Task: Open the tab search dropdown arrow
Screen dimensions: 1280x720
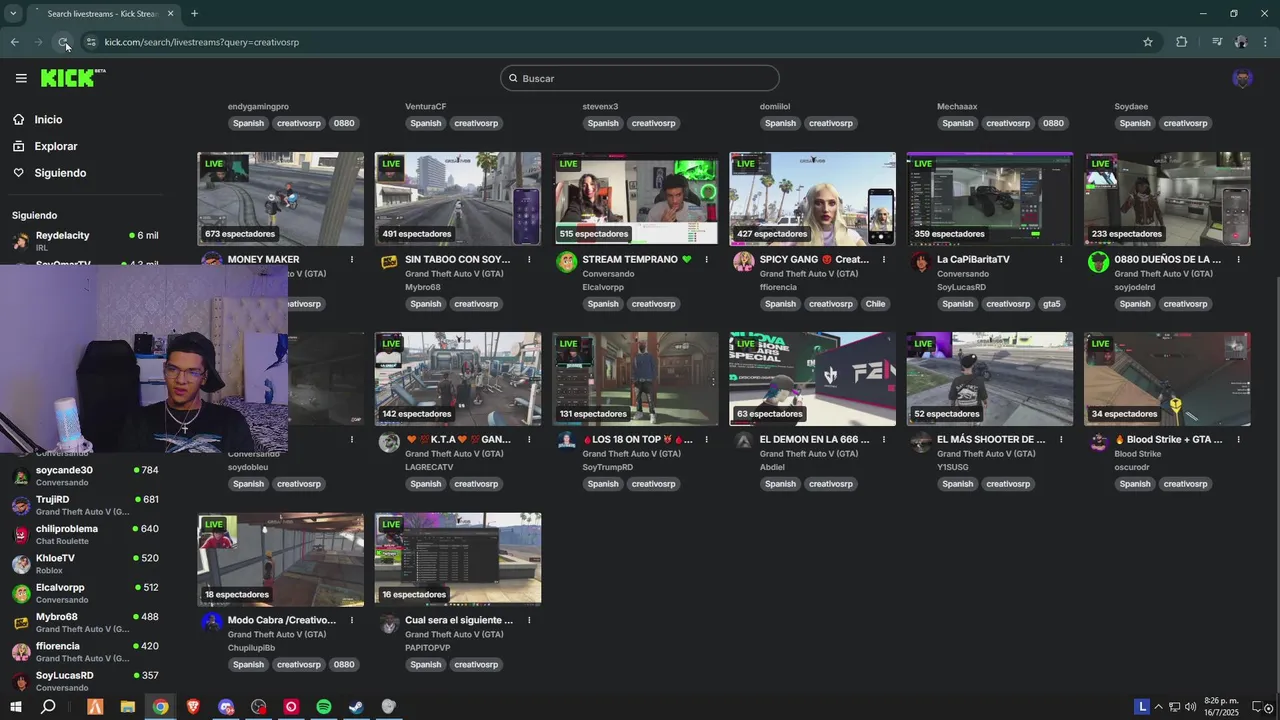Action: point(13,14)
